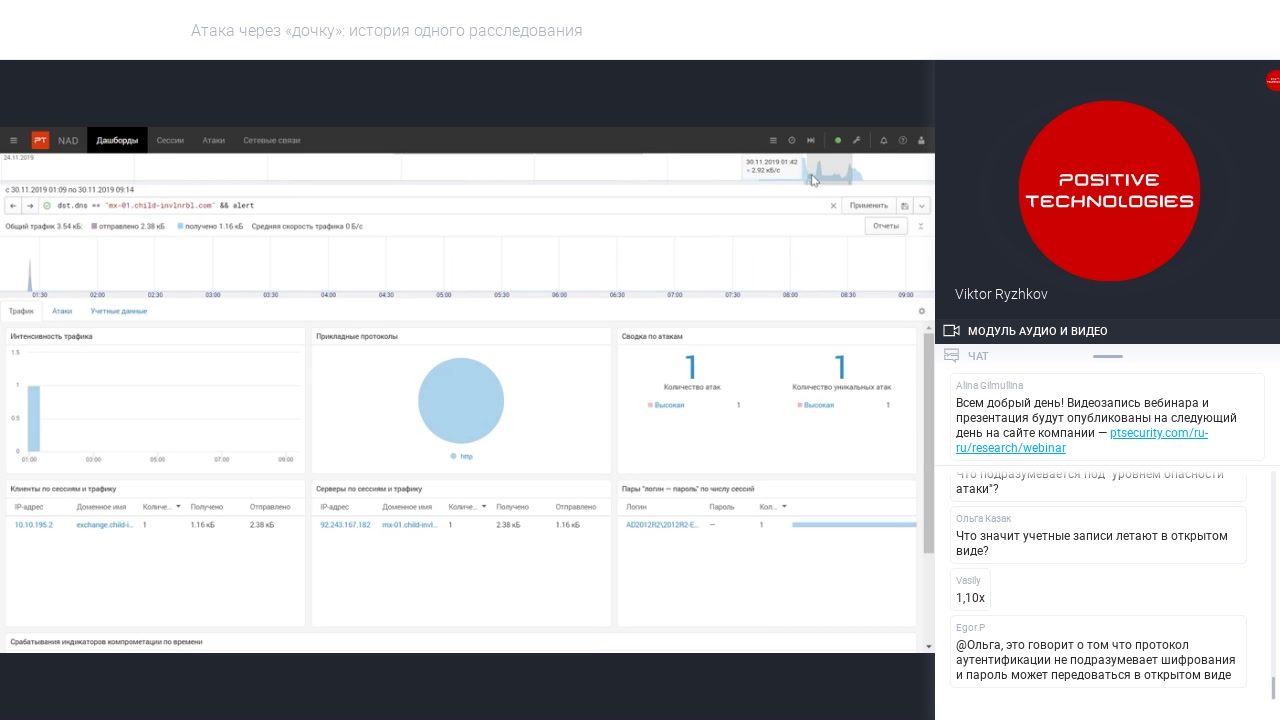
Task: Open the wrench settings icon
Action: 857,140
